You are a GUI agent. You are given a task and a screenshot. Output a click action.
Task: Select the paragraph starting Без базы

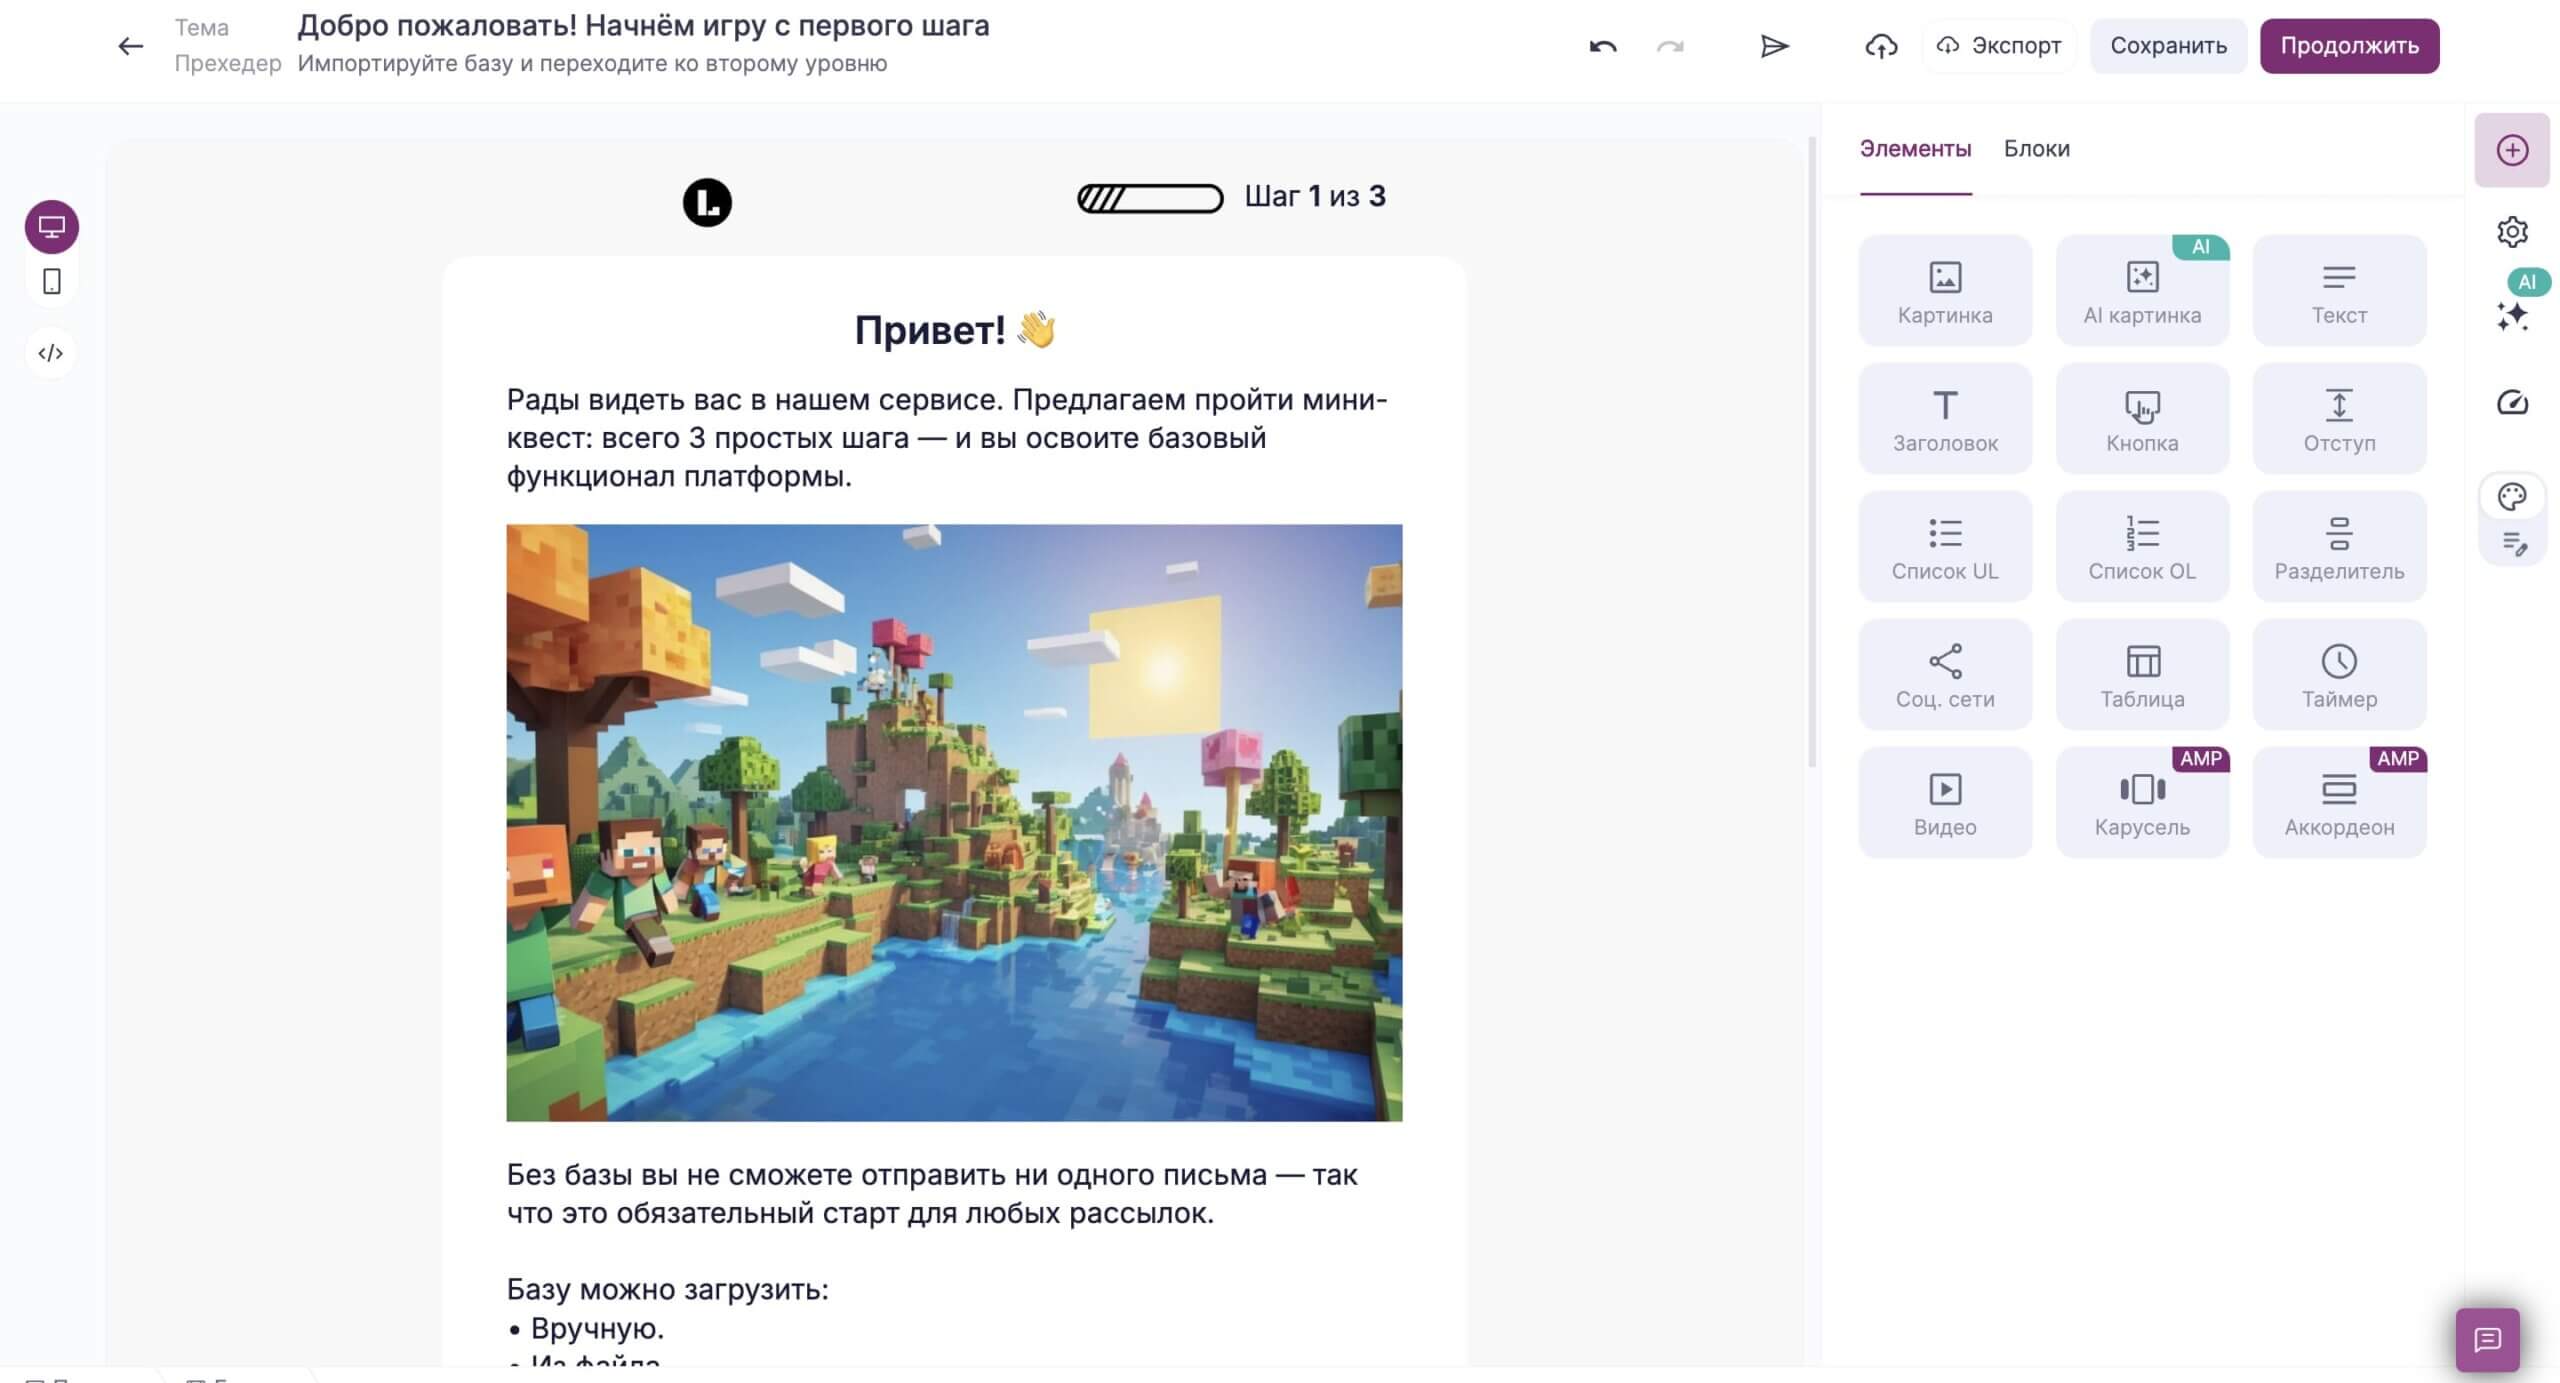tap(932, 1194)
